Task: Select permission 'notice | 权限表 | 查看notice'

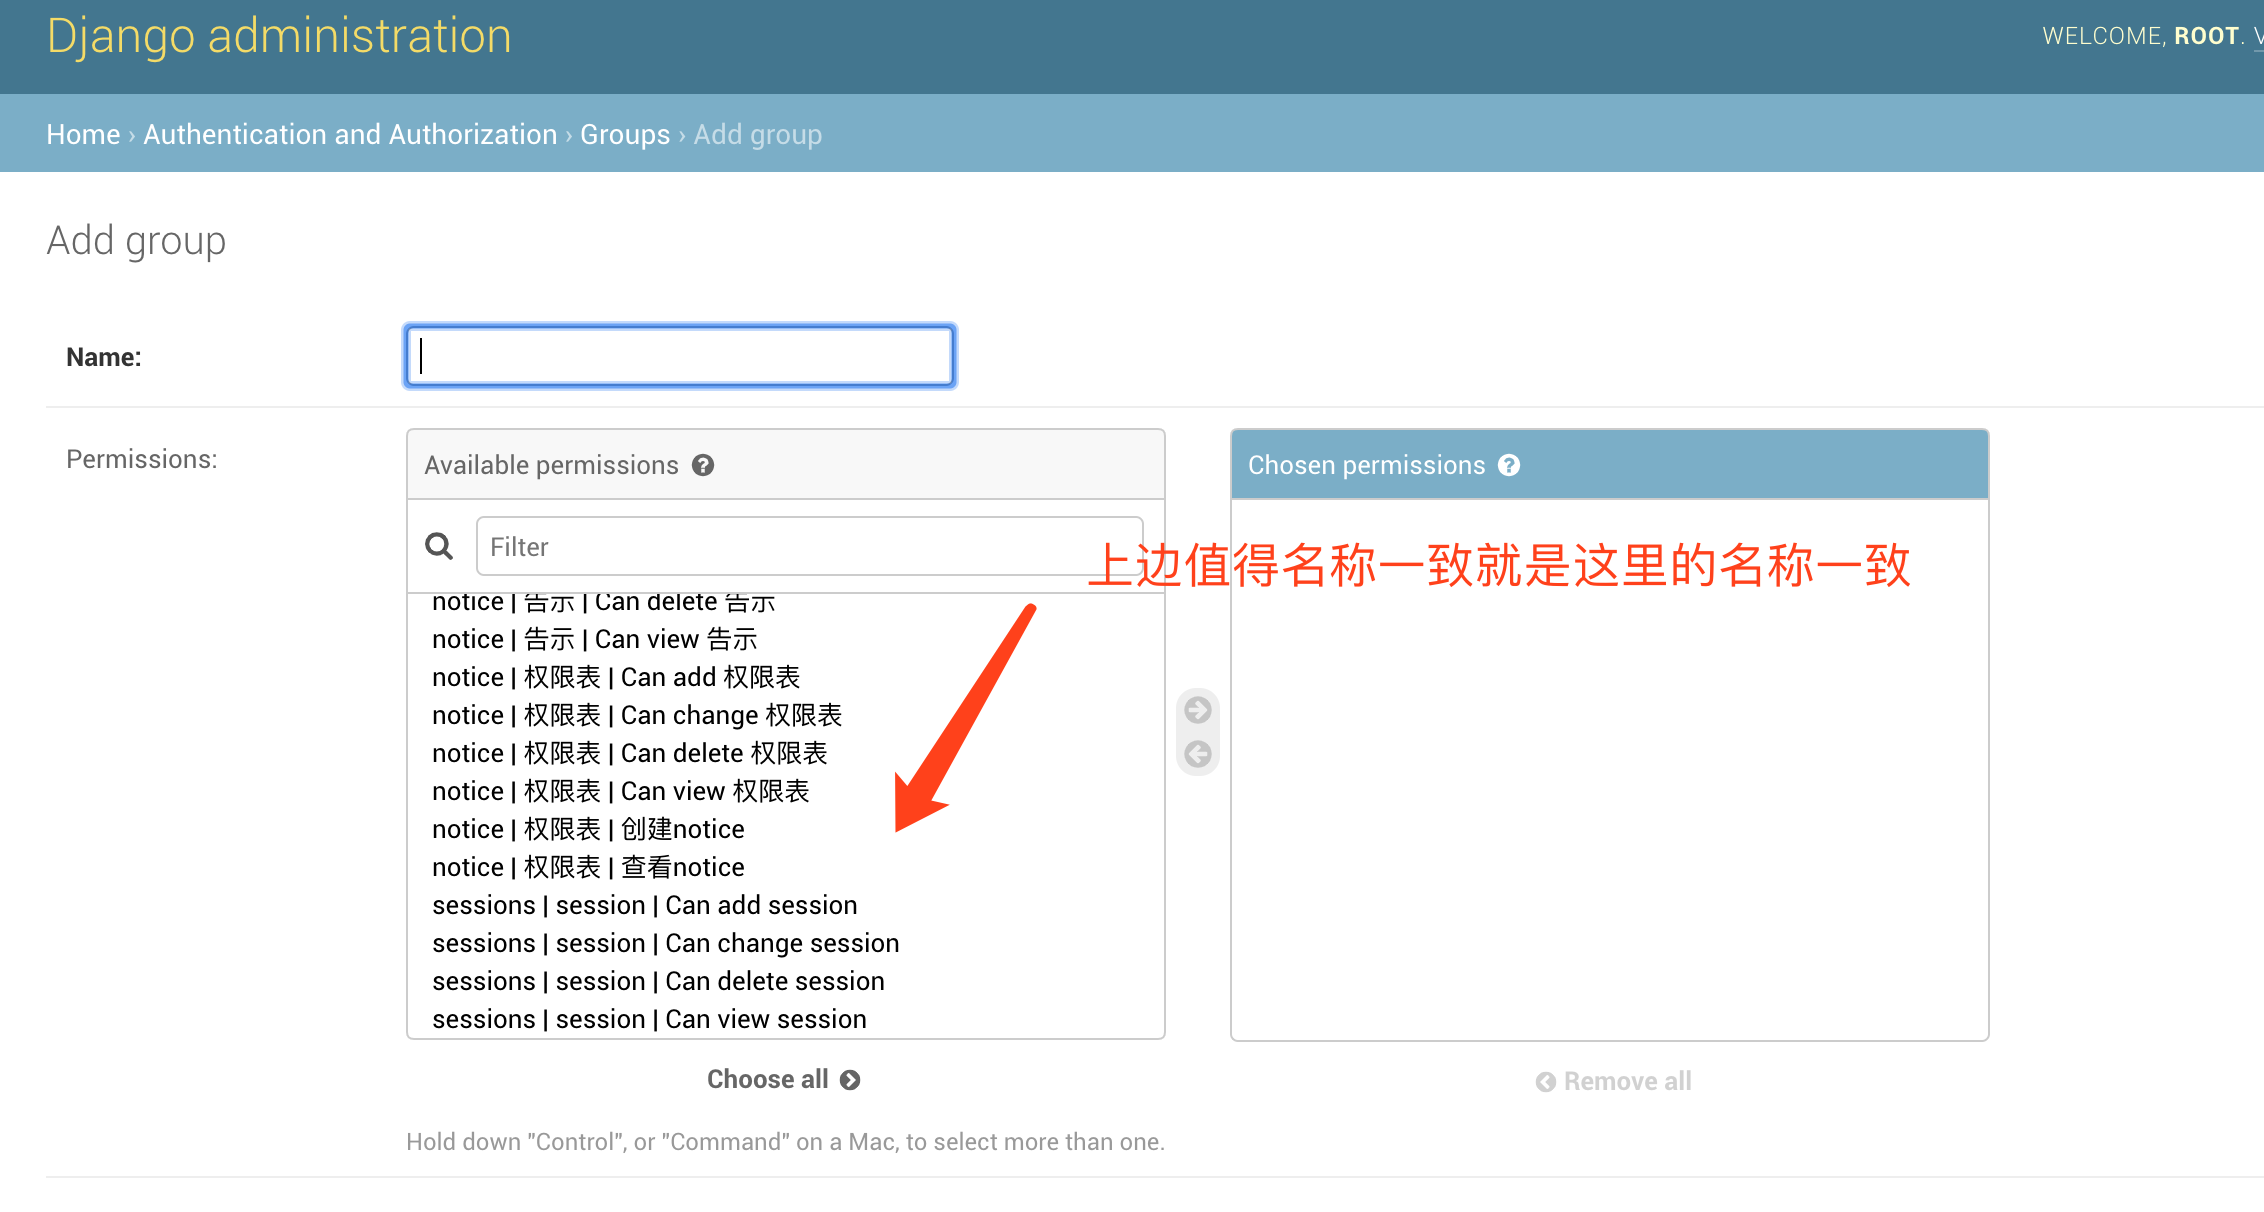Action: [x=588, y=867]
